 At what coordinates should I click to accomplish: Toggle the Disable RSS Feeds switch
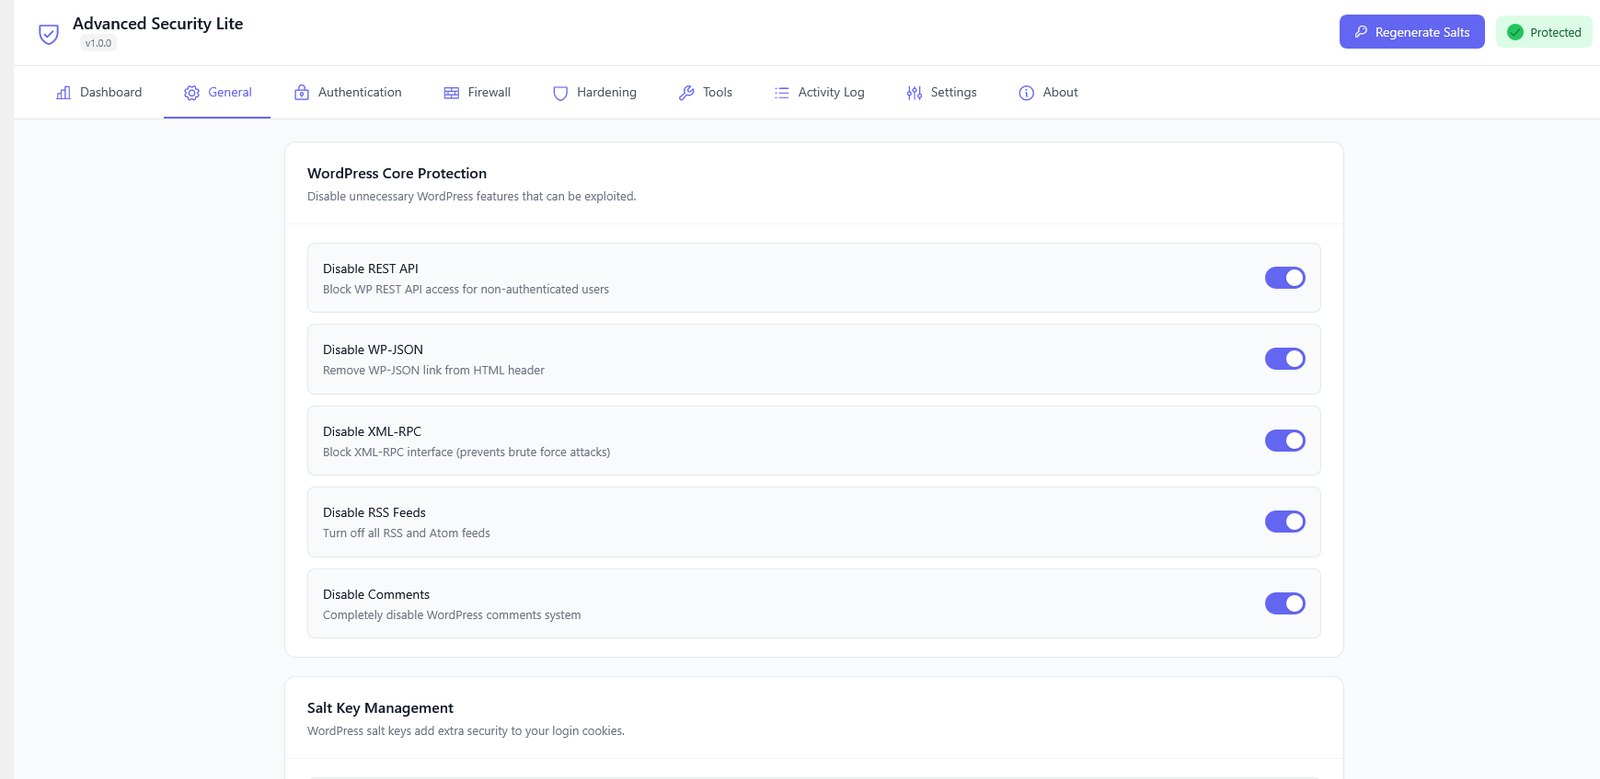point(1284,522)
